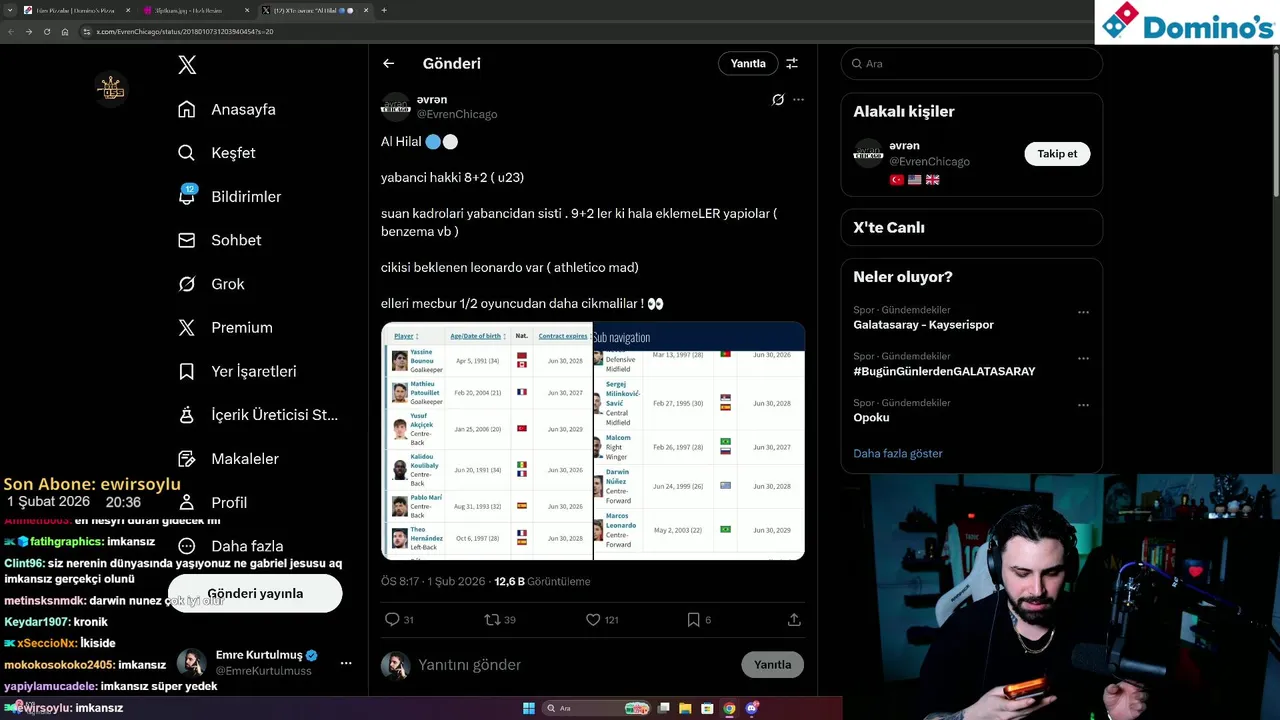
Task: Click the Yanıtla button at top
Action: (748, 63)
